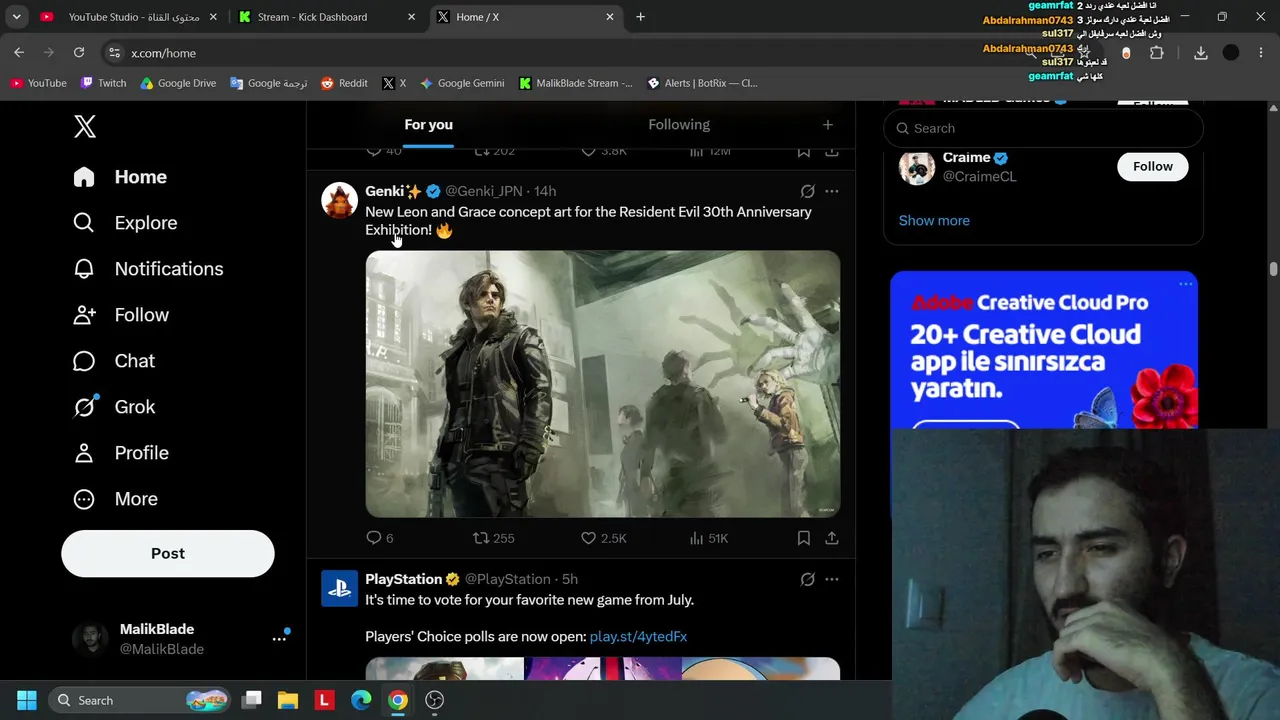Open a new browser tab
This screenshot has height=720, width=1280.
coord(640,17)
